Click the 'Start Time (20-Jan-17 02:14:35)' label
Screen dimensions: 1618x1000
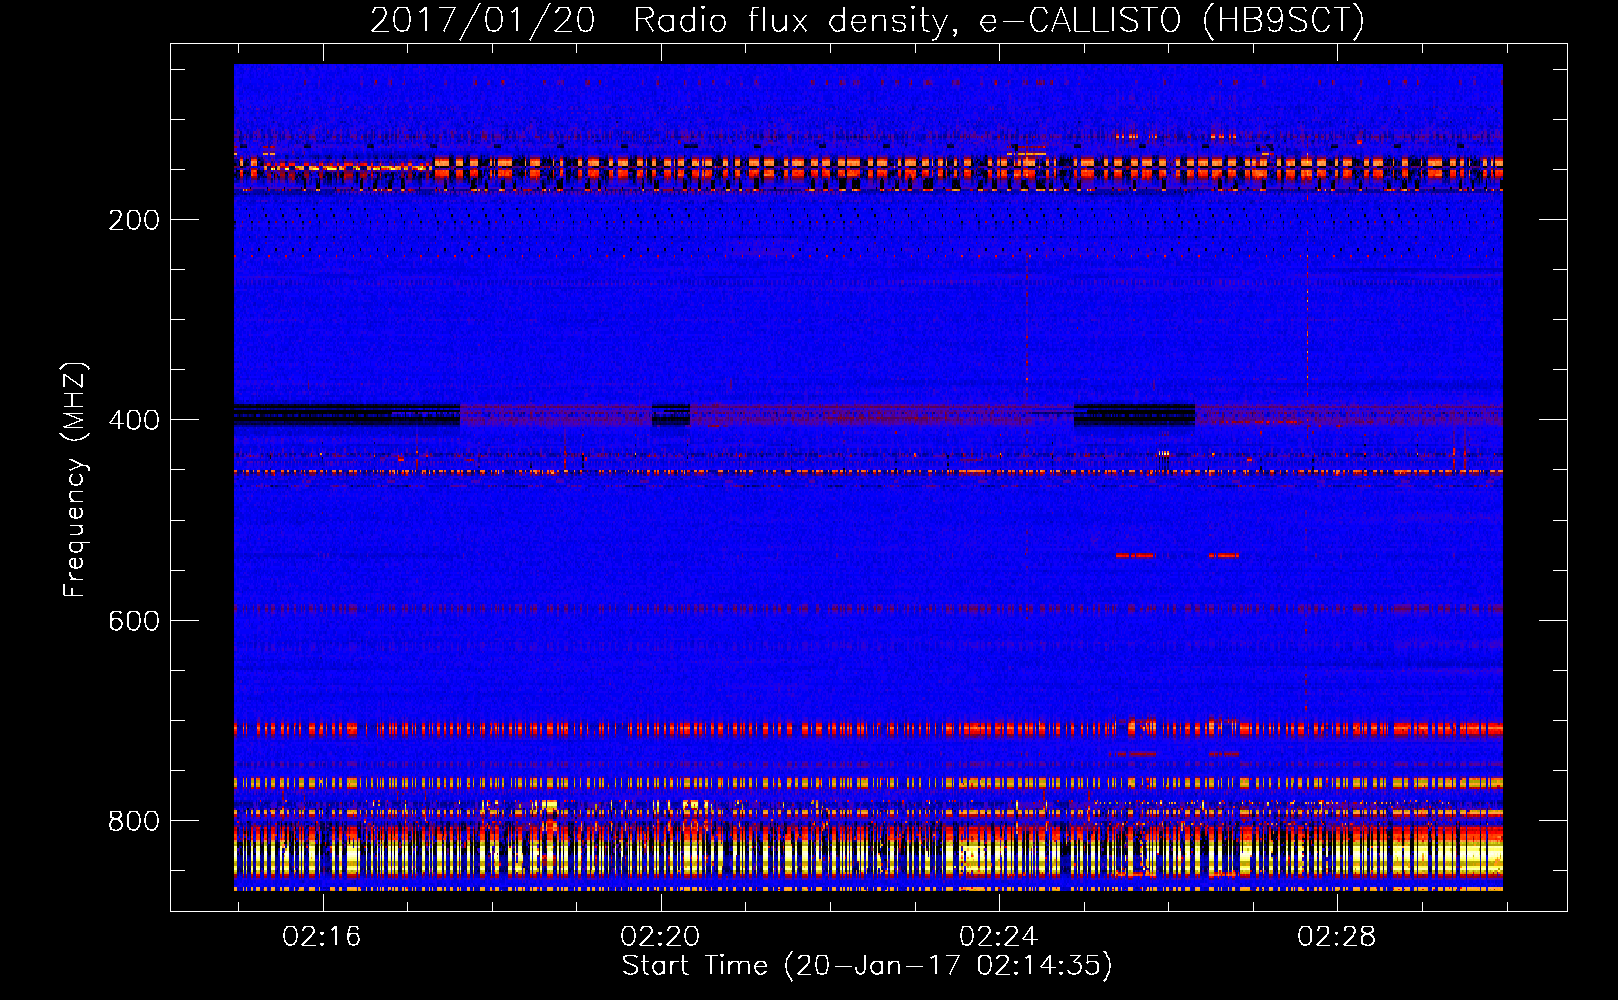click(x=867, y=966)
